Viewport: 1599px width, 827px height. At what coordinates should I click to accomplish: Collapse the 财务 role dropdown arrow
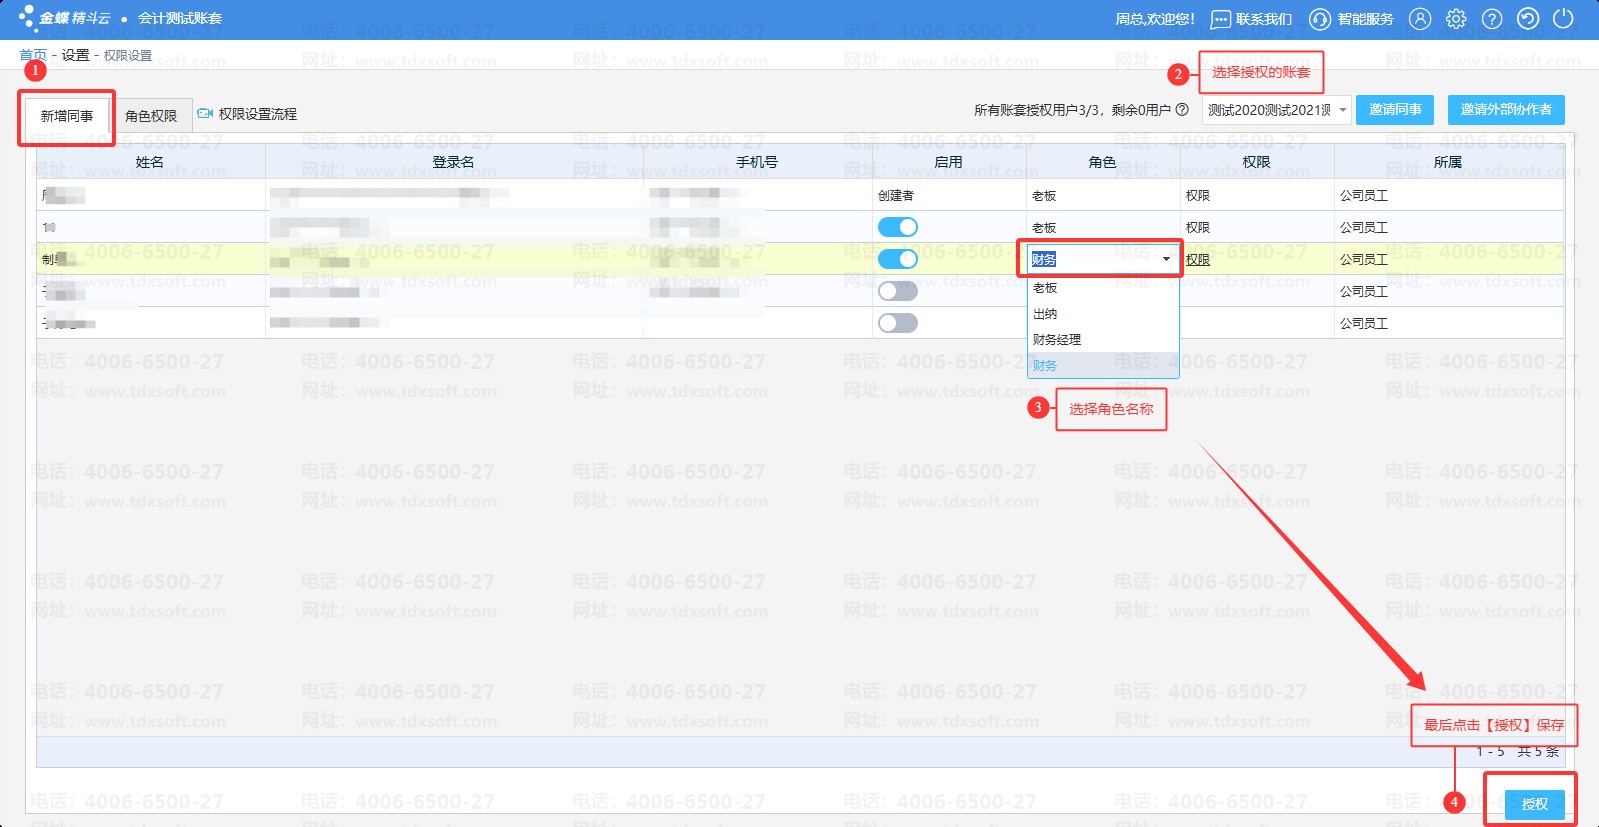(x=1166, y=259)
